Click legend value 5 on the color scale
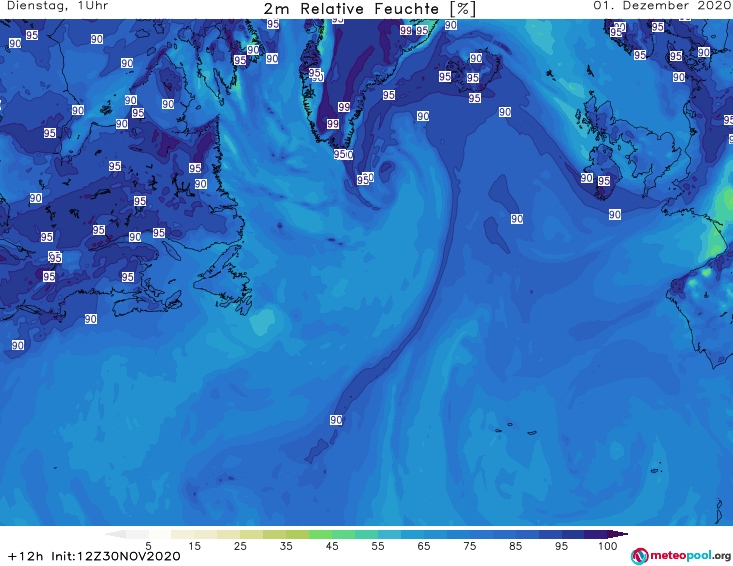733x566 pixels. (x=148, y=546)
